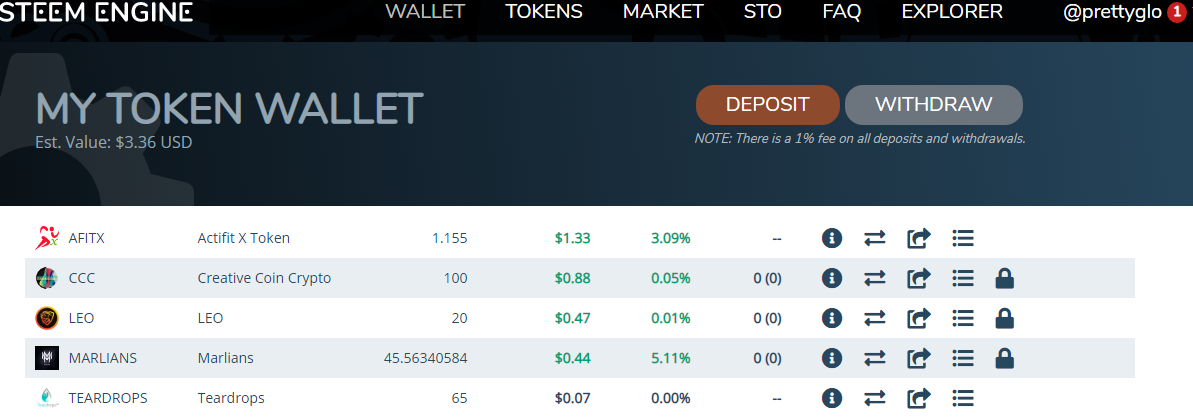Image resolution: width=1193 pixels, height=417 pixels.
Task: Click the 3.09% change for AFITX
Action: point(671,238)
